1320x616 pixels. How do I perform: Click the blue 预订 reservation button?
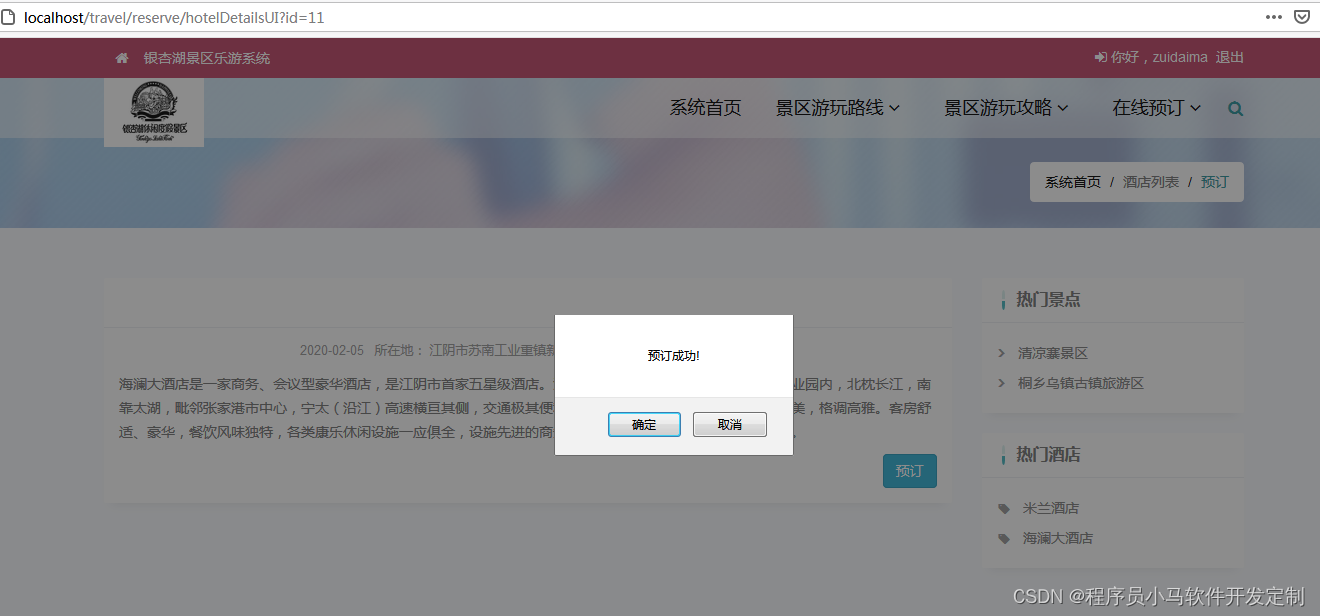(x=909, y=470)
